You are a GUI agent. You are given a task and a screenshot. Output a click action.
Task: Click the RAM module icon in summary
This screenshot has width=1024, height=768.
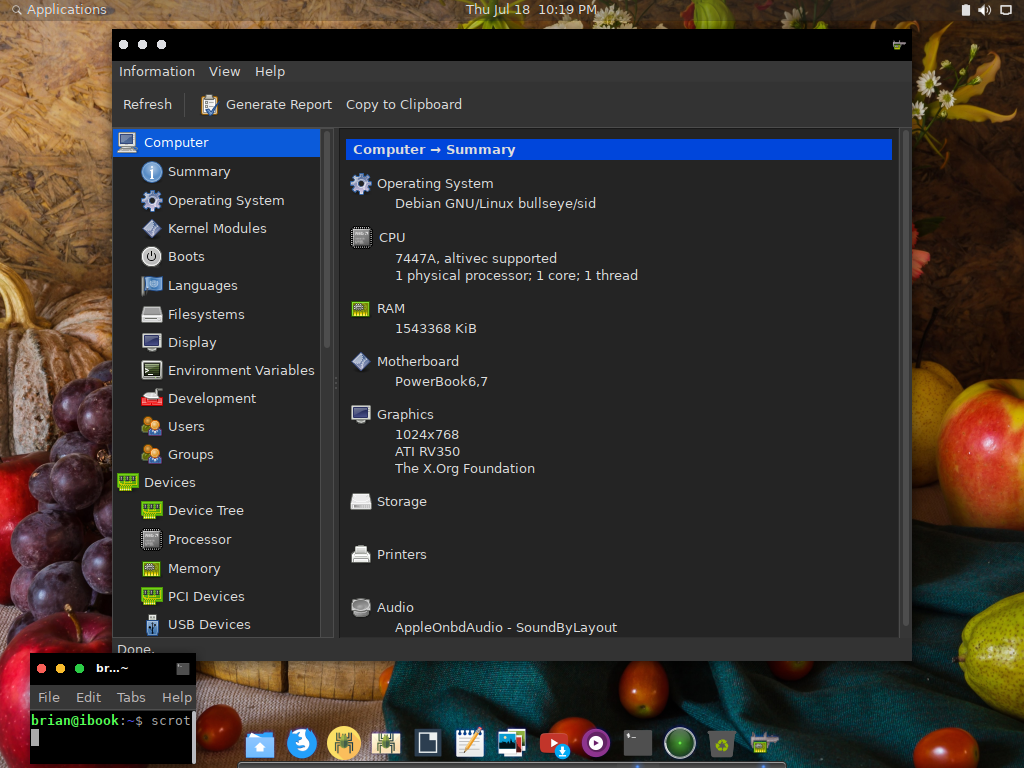coord(360,309)
